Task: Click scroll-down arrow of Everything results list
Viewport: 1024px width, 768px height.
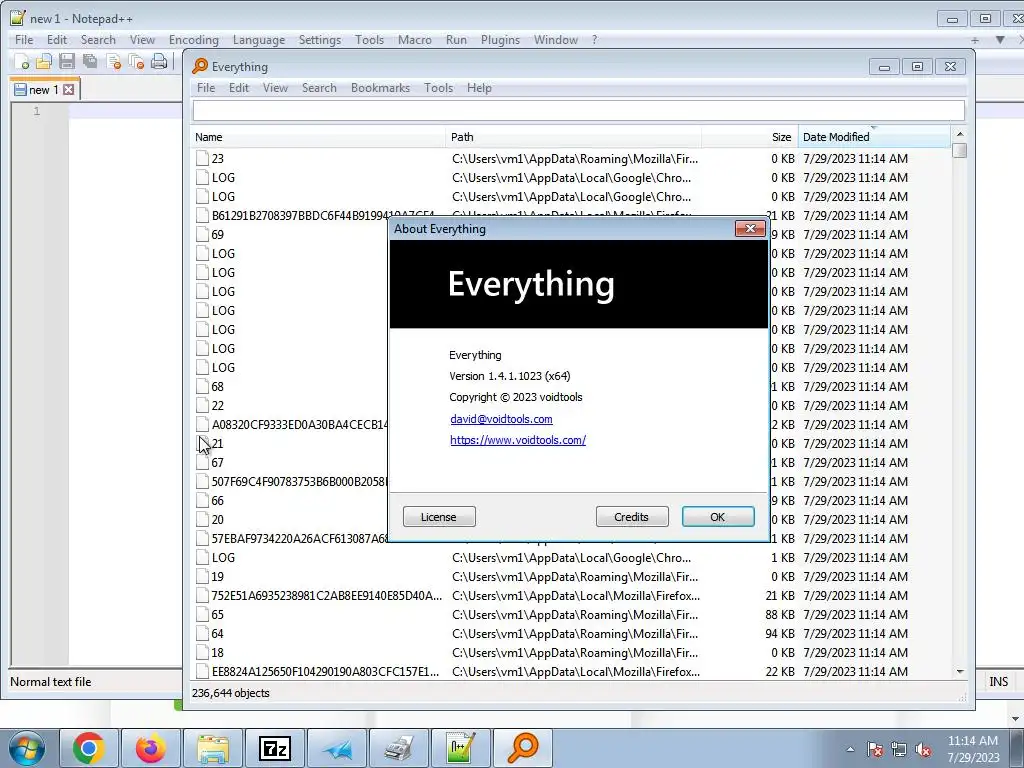Action: coord(959,671)
